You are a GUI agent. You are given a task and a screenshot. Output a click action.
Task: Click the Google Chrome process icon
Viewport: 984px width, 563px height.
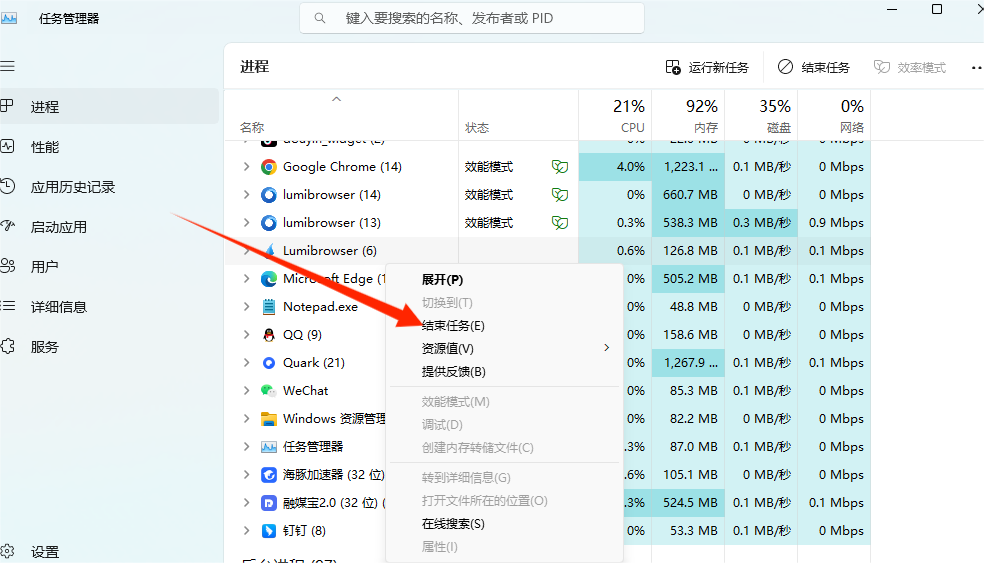[x=269, y=167]
